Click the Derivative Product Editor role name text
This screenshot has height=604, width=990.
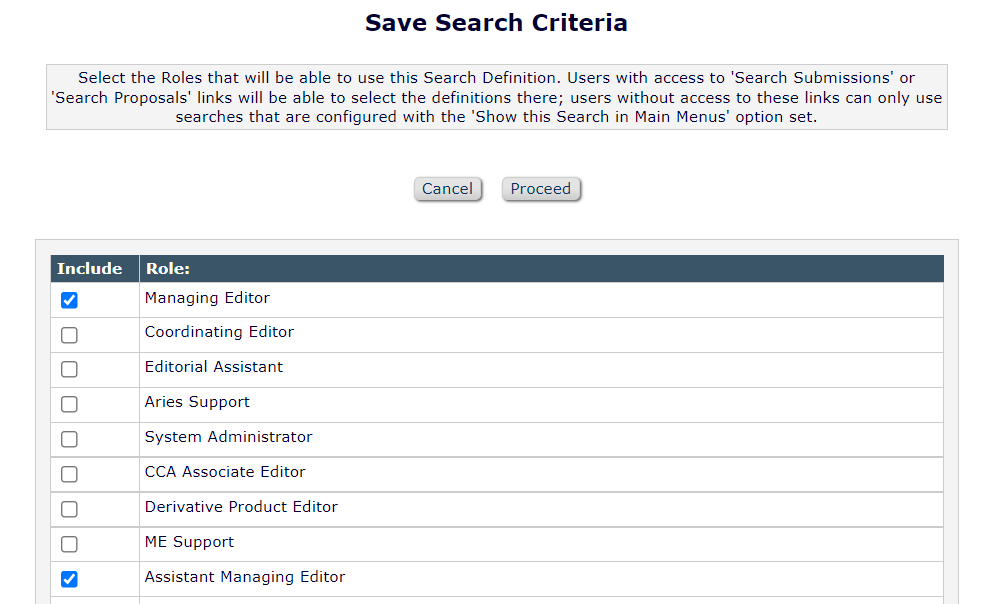click(x=241, y=507)
